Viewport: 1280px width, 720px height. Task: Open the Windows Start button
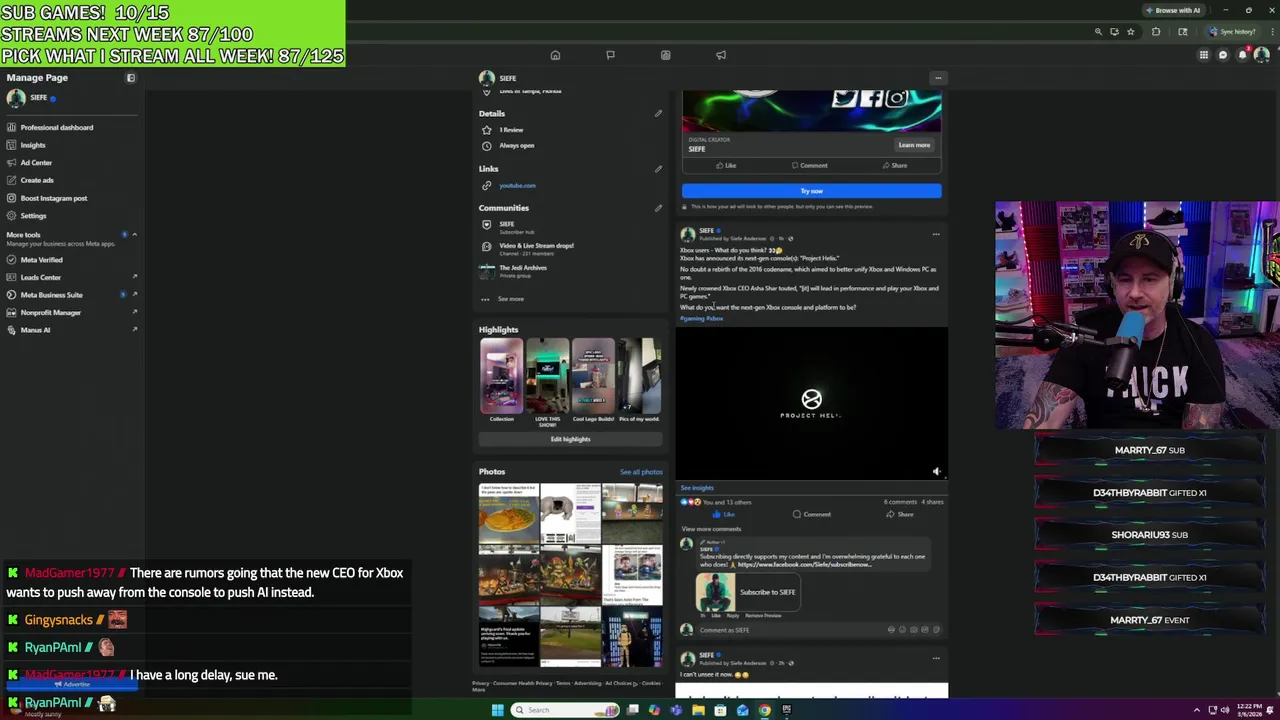coord(497,710)
